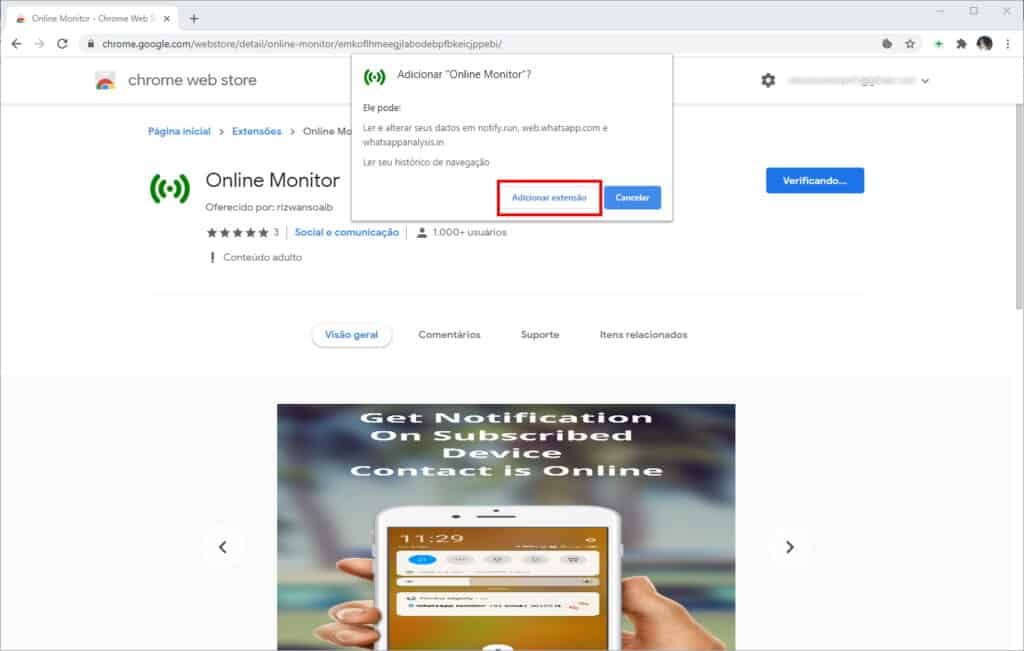Open the Extensões breadcrumb link
This screenshot has width=1024, height=651.
pyautogui.click(x=257, y=131)
